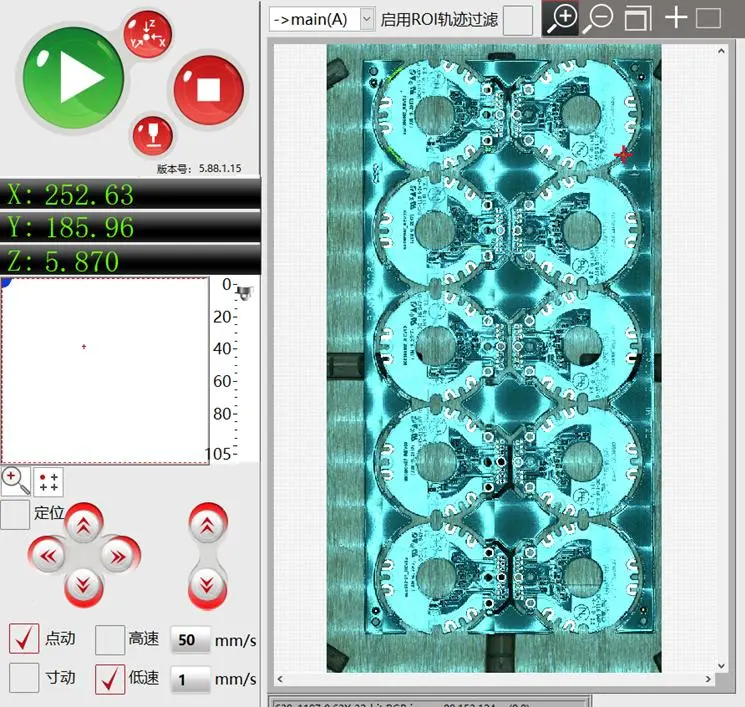Enable the ROI轨迹过滤 checkbox
Viewport: 745px width, 707px height.
click(517, 19)
